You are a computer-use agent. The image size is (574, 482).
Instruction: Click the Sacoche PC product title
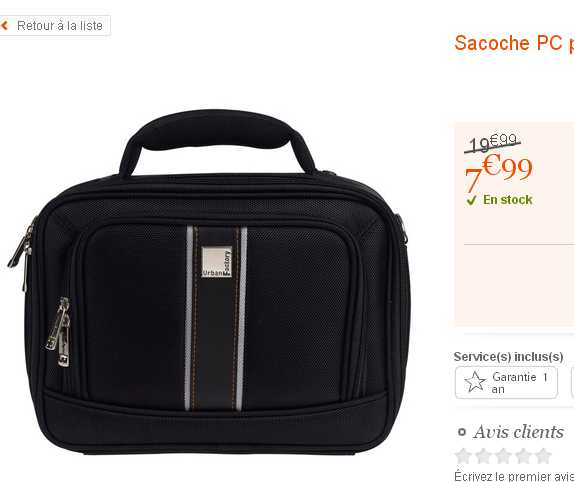pos(514,43)
